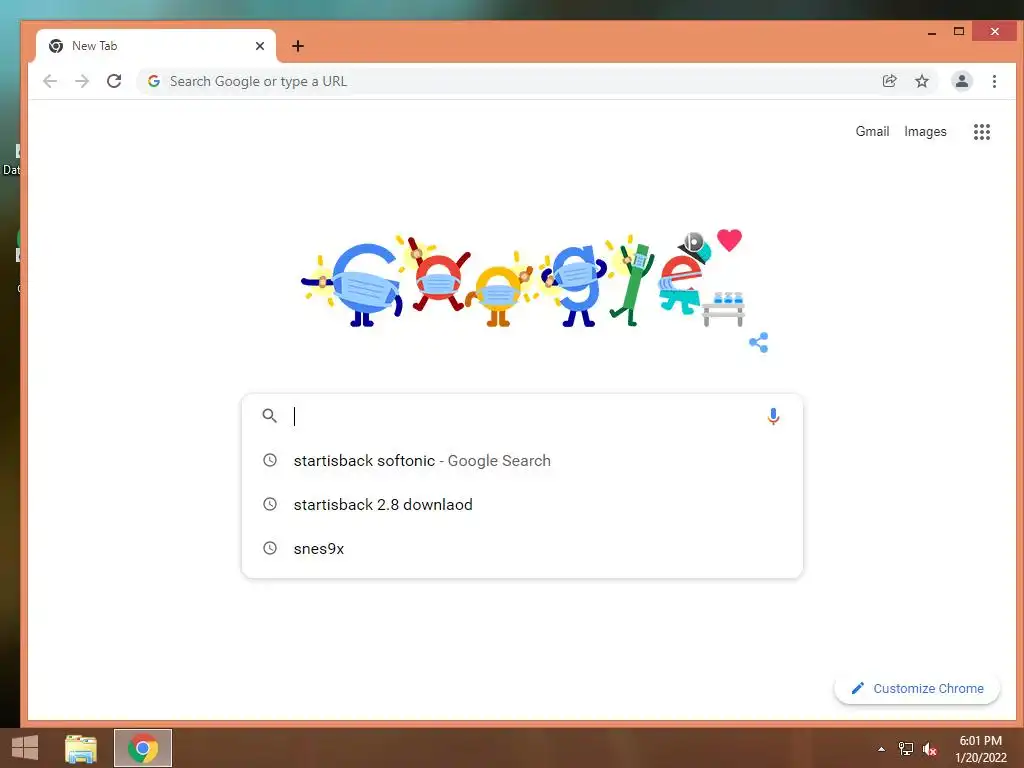
Task: Select startisback softonic suggestion
Action: [522, 460]
